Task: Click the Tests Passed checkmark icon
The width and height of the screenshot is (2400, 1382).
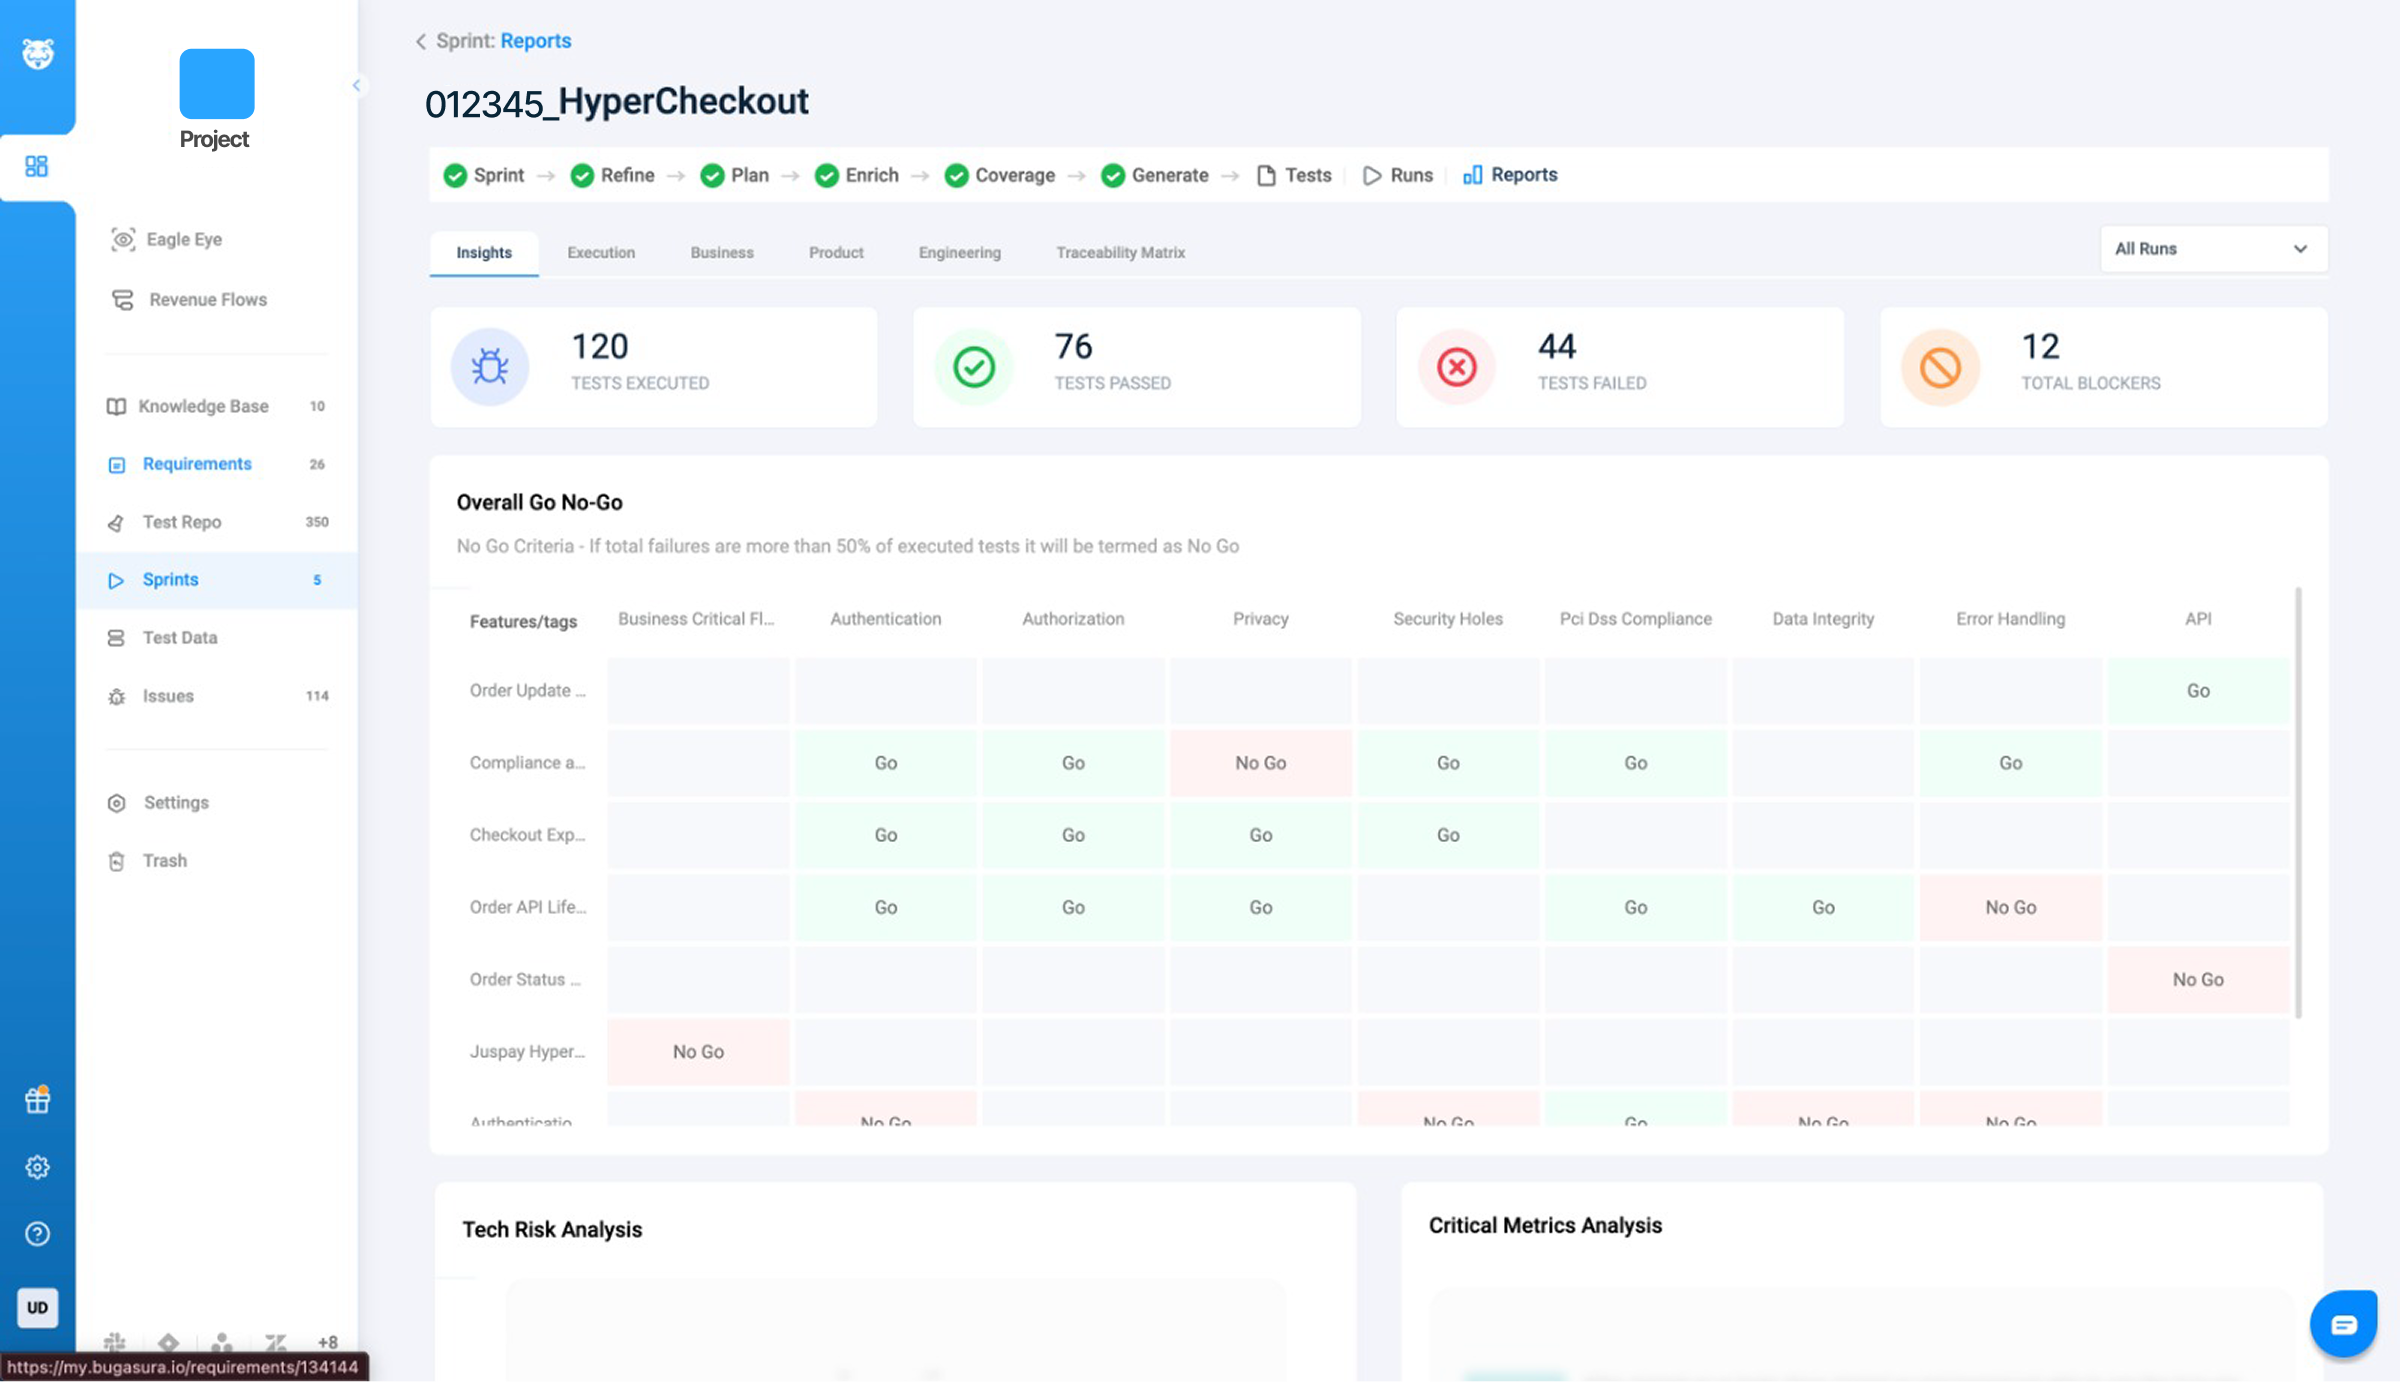Action: [973, 367]
